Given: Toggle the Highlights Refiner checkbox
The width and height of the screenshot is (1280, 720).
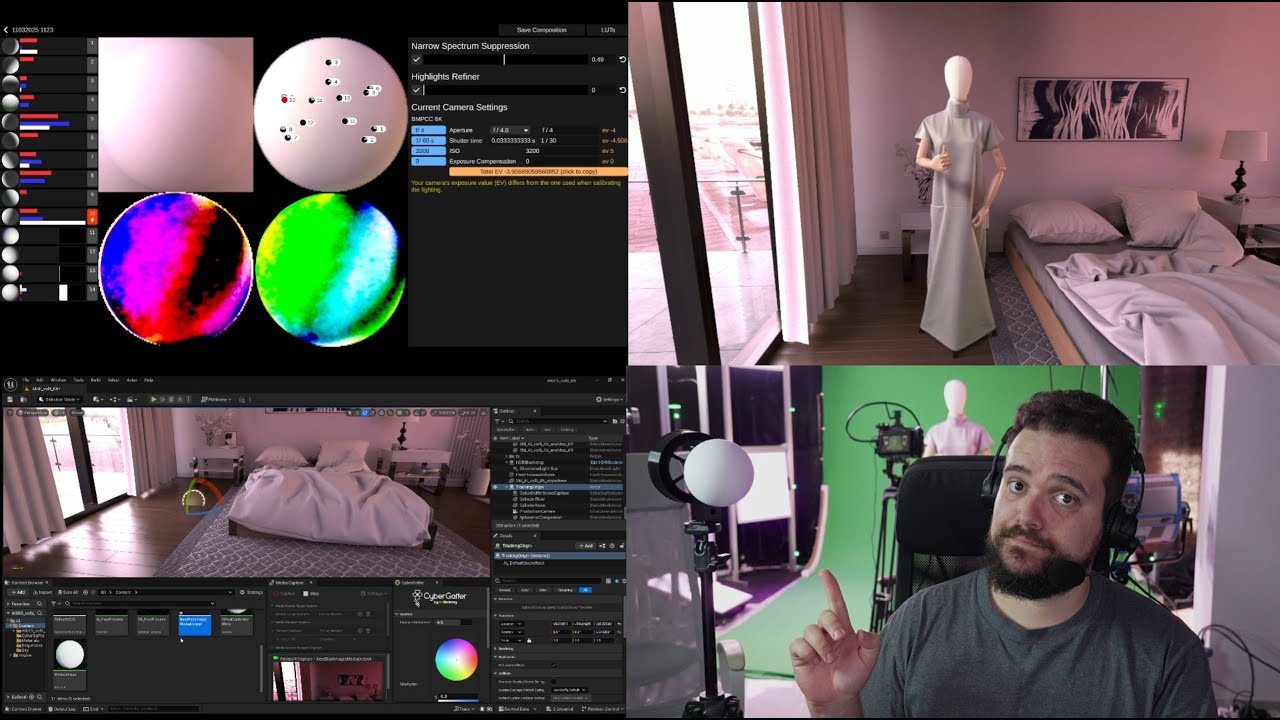Looking at the screenshot, I should pyautogui.click(x=416, y=90).
